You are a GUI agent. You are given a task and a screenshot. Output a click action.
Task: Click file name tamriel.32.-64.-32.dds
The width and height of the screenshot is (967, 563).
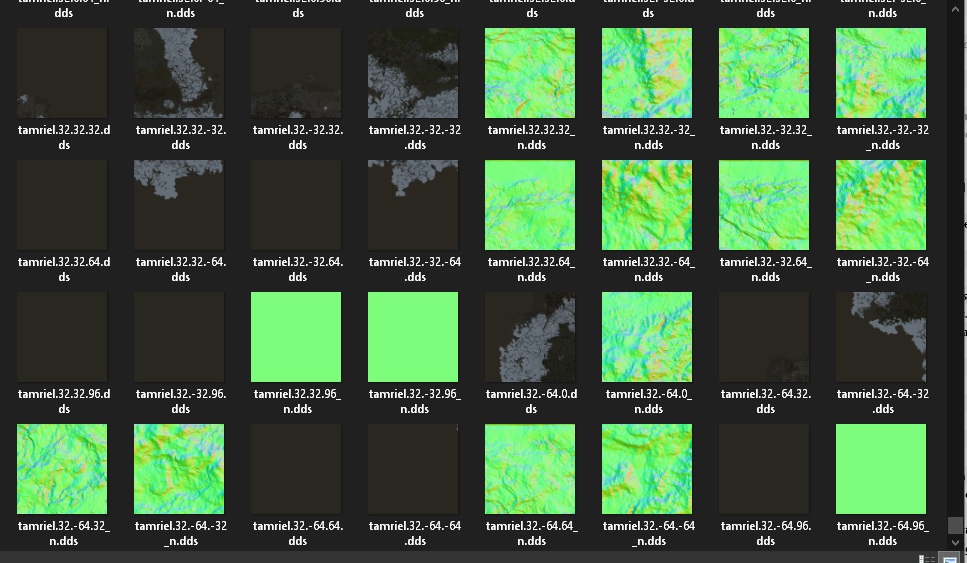point(883,401)
